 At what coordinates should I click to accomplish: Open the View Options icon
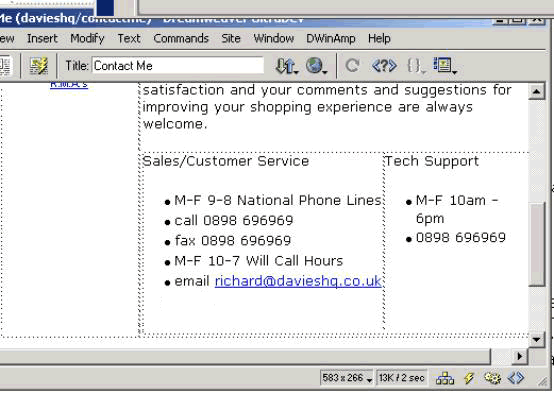[444, 66]
